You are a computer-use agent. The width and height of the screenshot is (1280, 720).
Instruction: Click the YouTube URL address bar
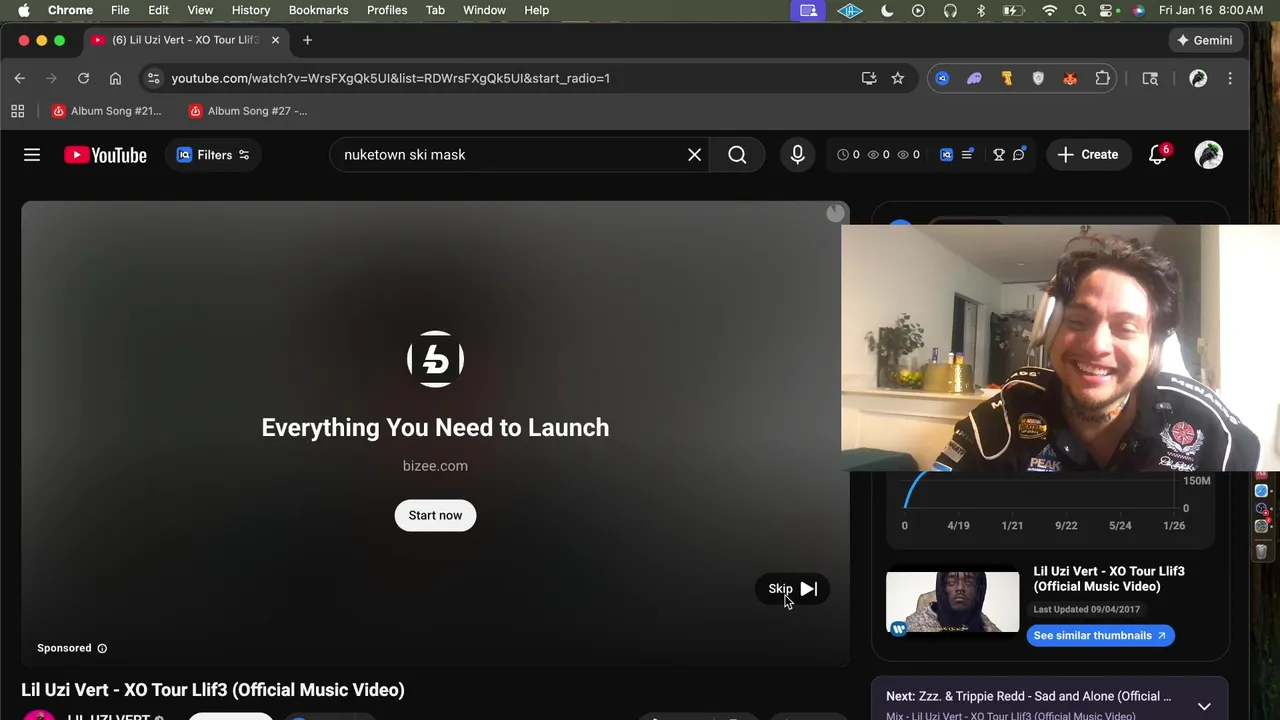(390, 78)
